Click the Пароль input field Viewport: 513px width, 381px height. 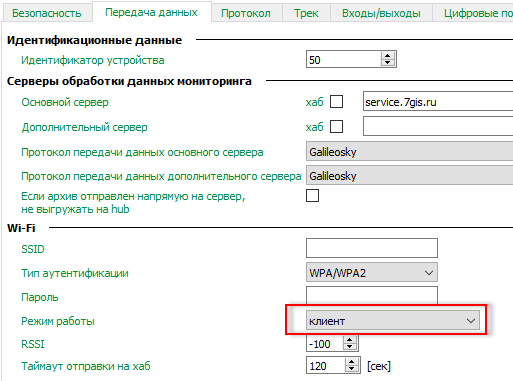372,295
